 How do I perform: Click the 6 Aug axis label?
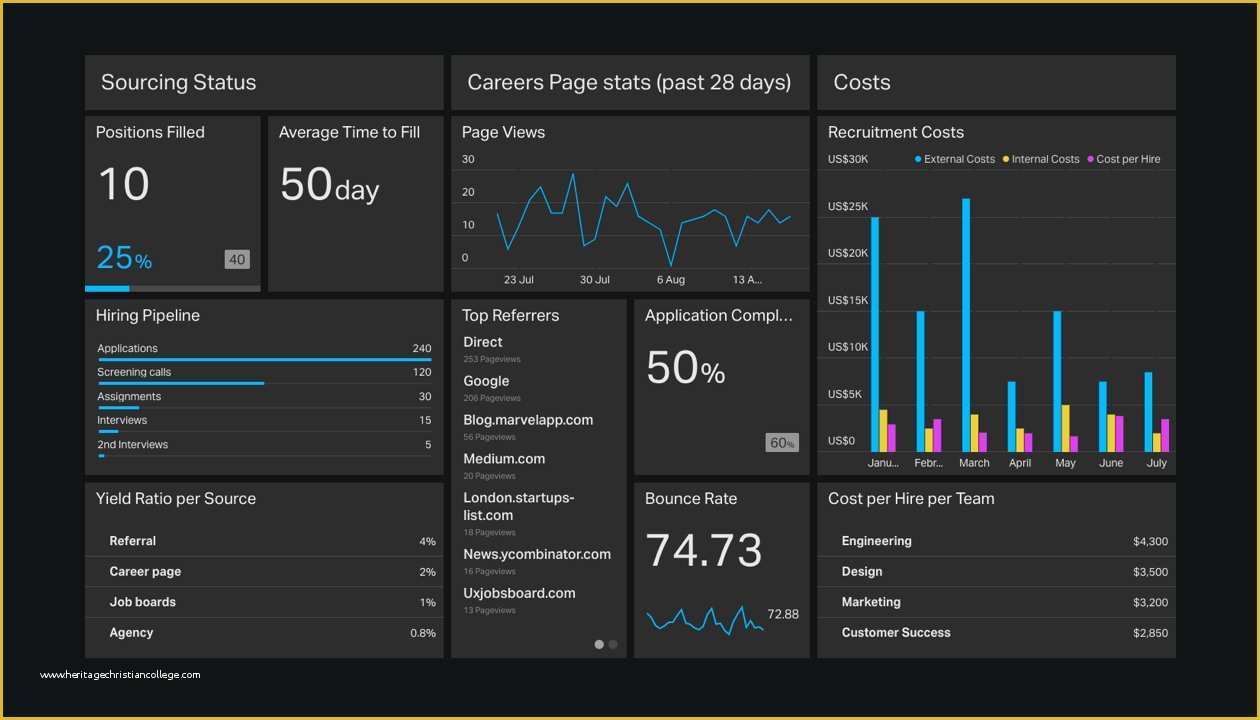click(671, 280)
